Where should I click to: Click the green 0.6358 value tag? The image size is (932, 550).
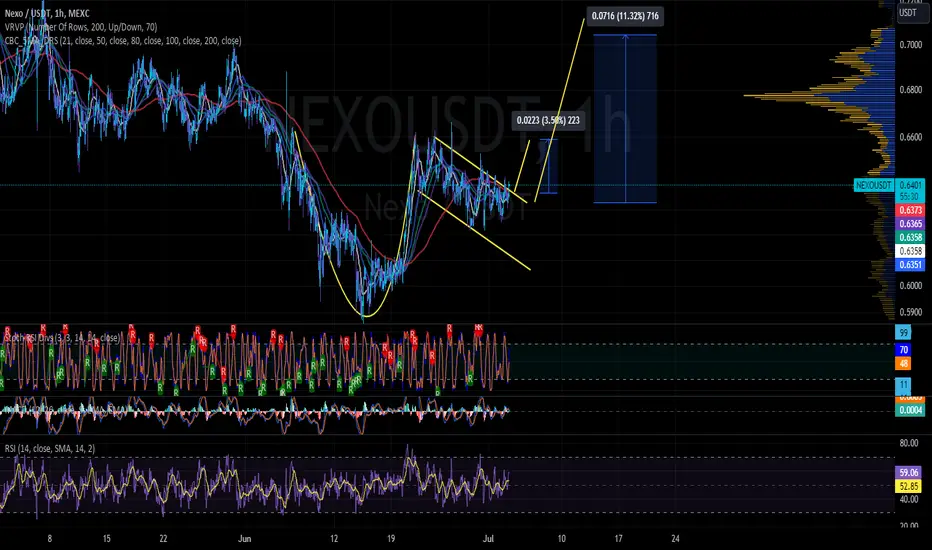click(910, 237)
